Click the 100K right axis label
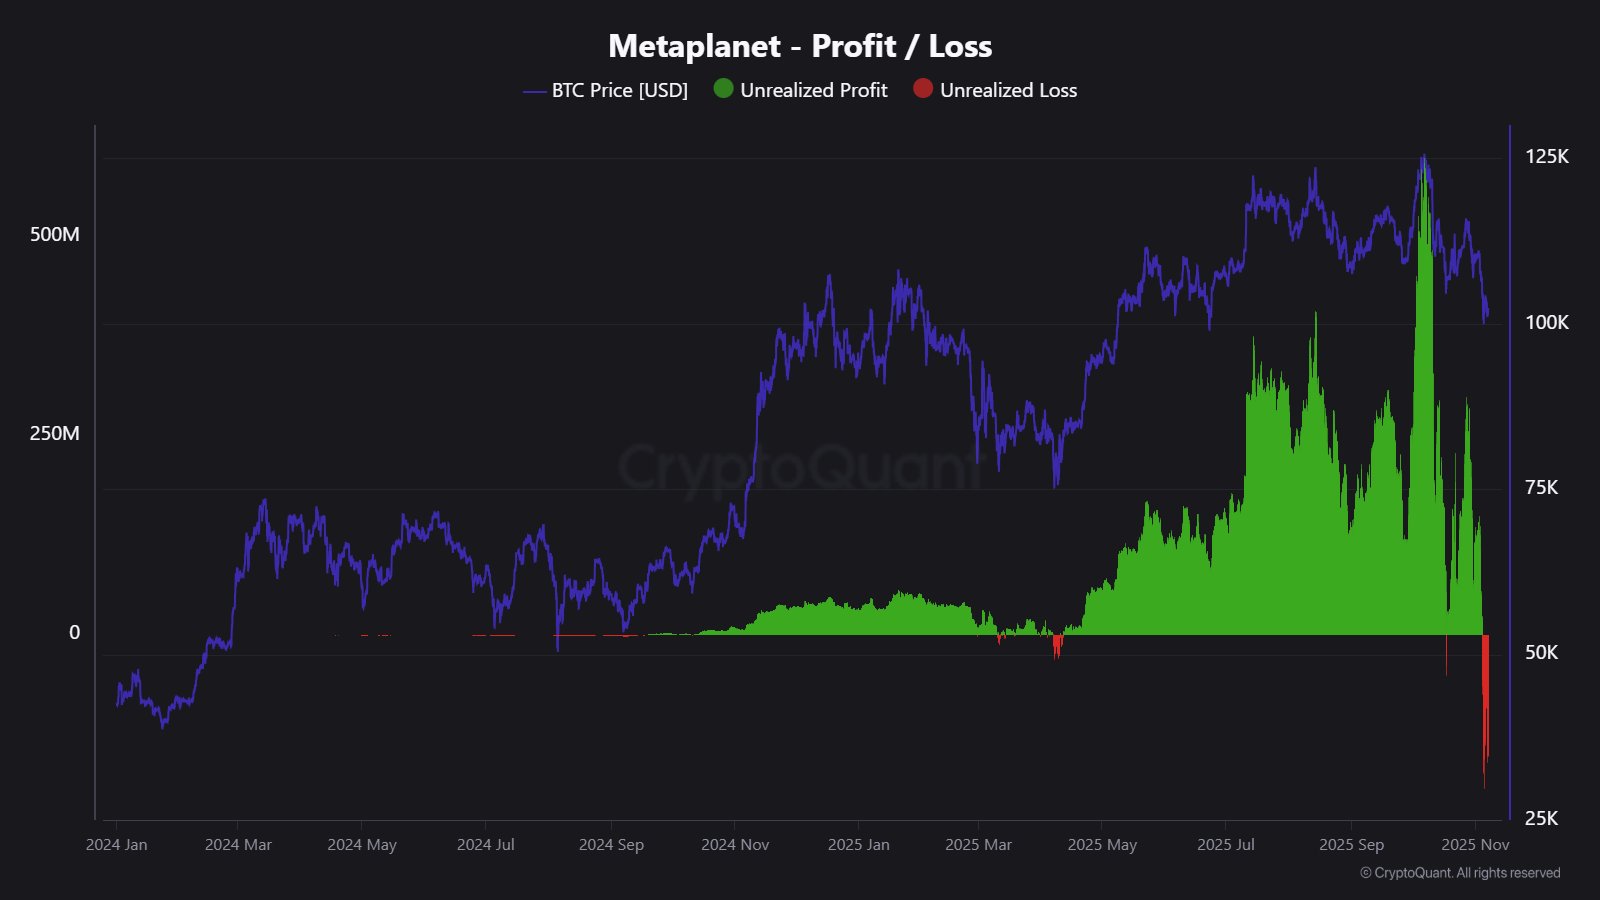Viewport: 1600px width, 900px height. point(1546,322)
